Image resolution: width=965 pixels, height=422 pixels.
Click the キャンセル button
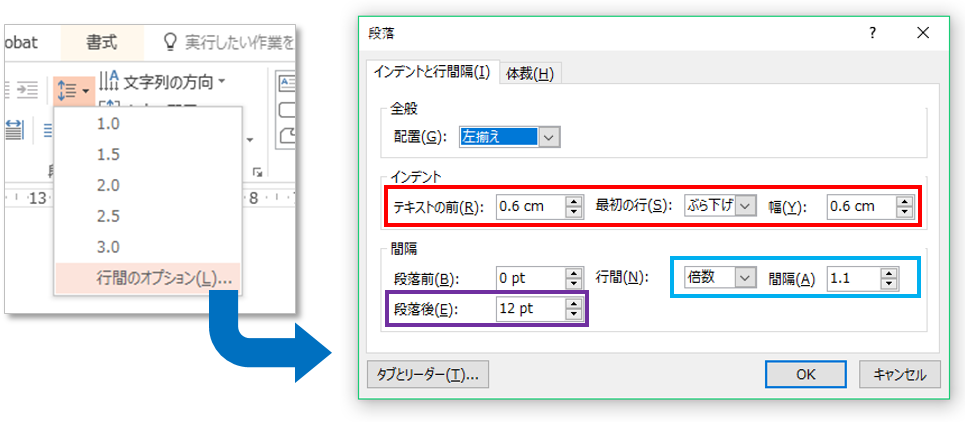pyautogui.click(x=900, y=374)
